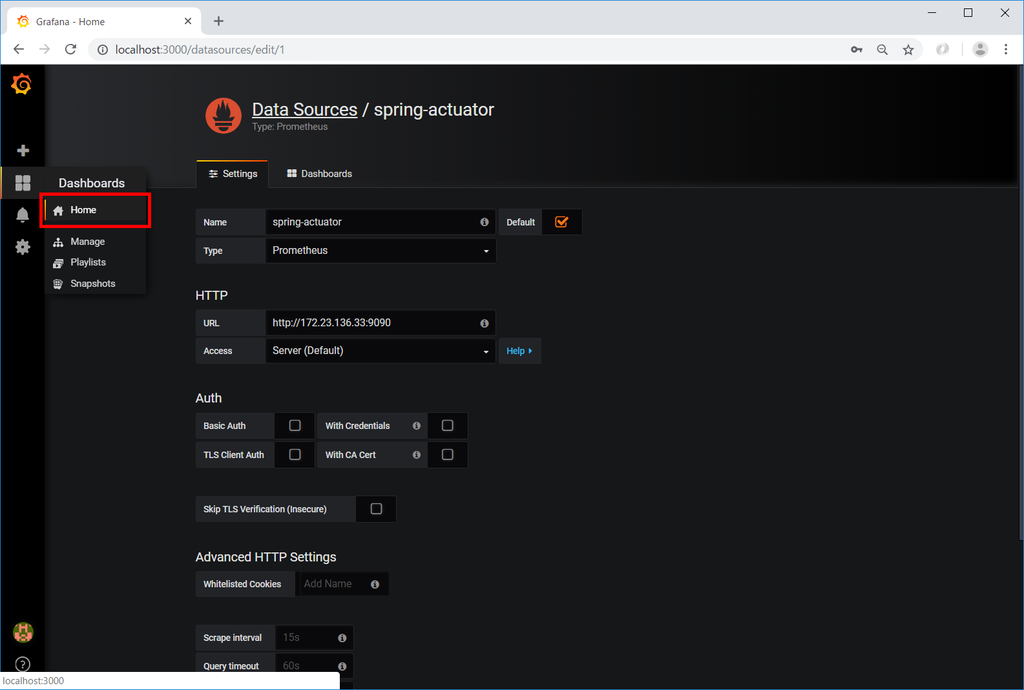Click the user avatar in sidebar
1024x690 pixels.
click(x=23, y=632)
